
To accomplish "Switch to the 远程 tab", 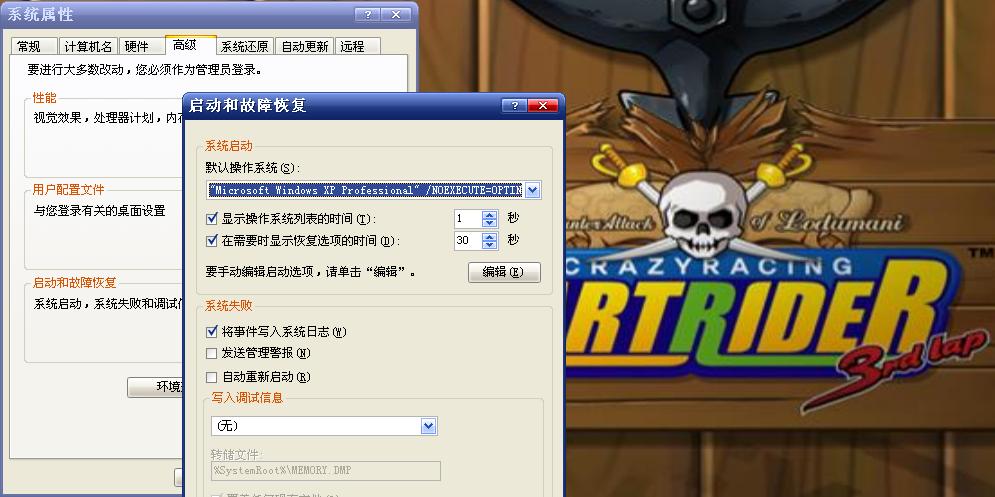I will [x=357, y=46].
